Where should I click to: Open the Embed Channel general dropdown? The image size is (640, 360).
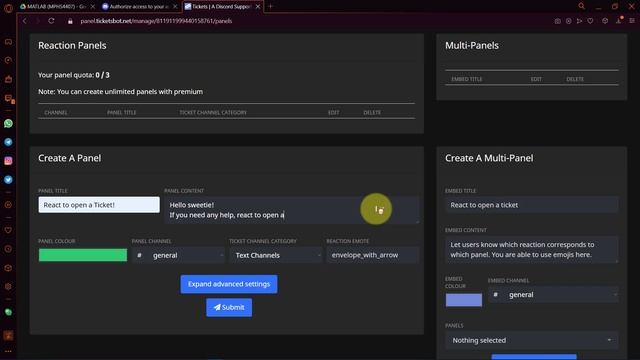pos(553,295)
